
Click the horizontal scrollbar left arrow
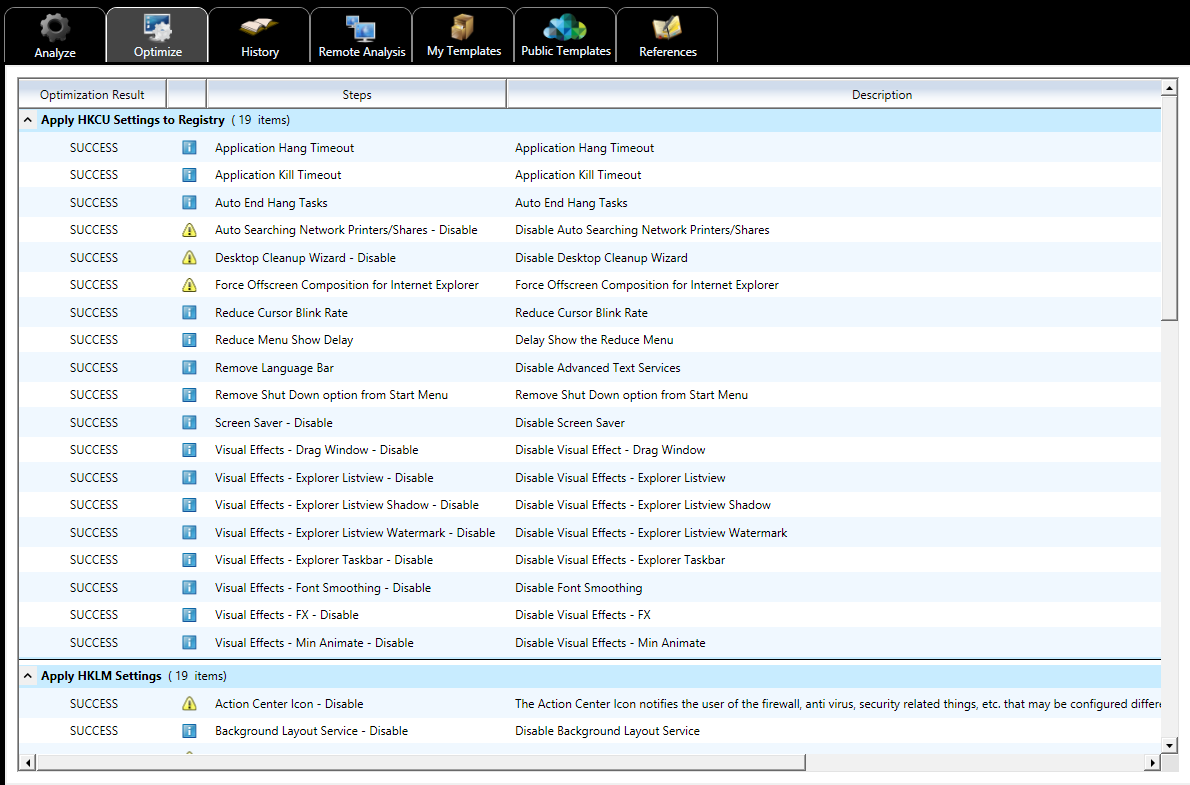(x=28, y=762)
